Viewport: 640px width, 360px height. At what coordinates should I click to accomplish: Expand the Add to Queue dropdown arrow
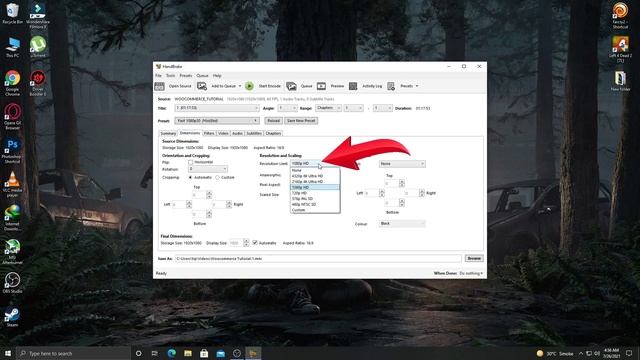click(x=240, y=86)
